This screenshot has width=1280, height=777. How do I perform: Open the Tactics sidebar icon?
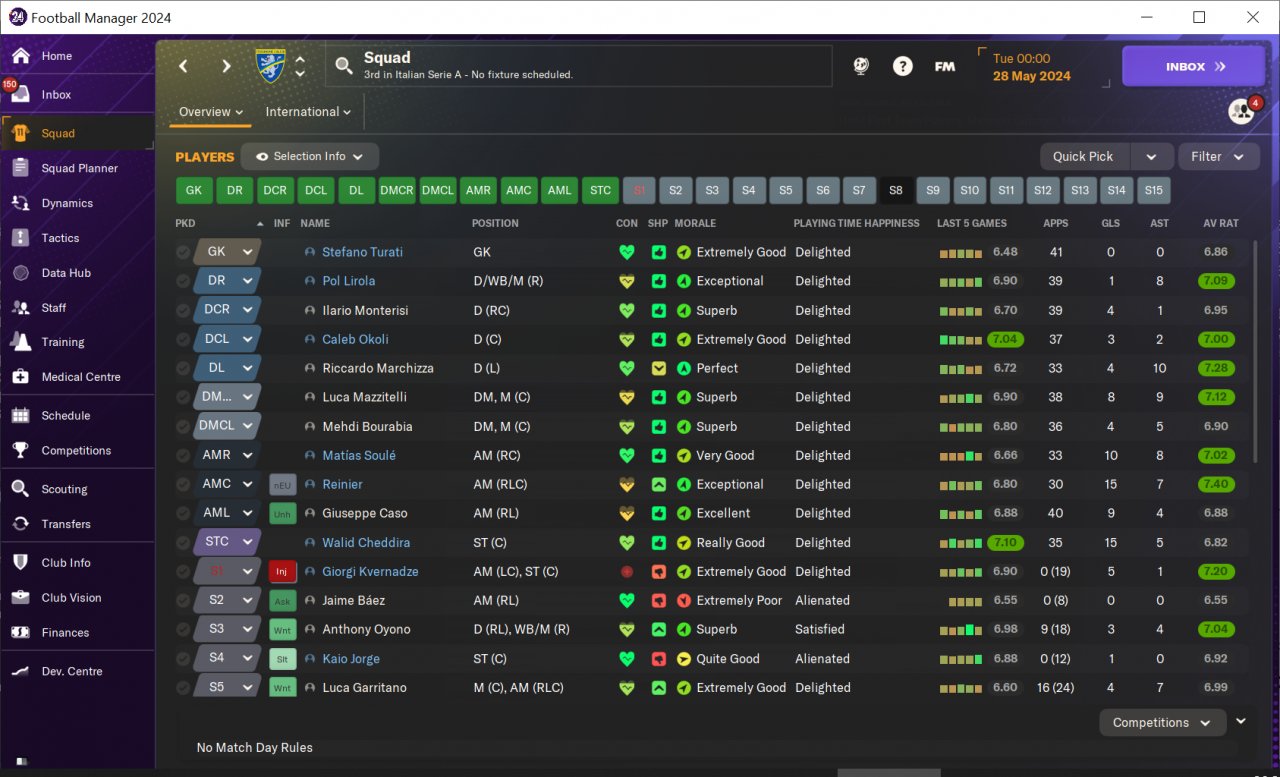(20, 238)
